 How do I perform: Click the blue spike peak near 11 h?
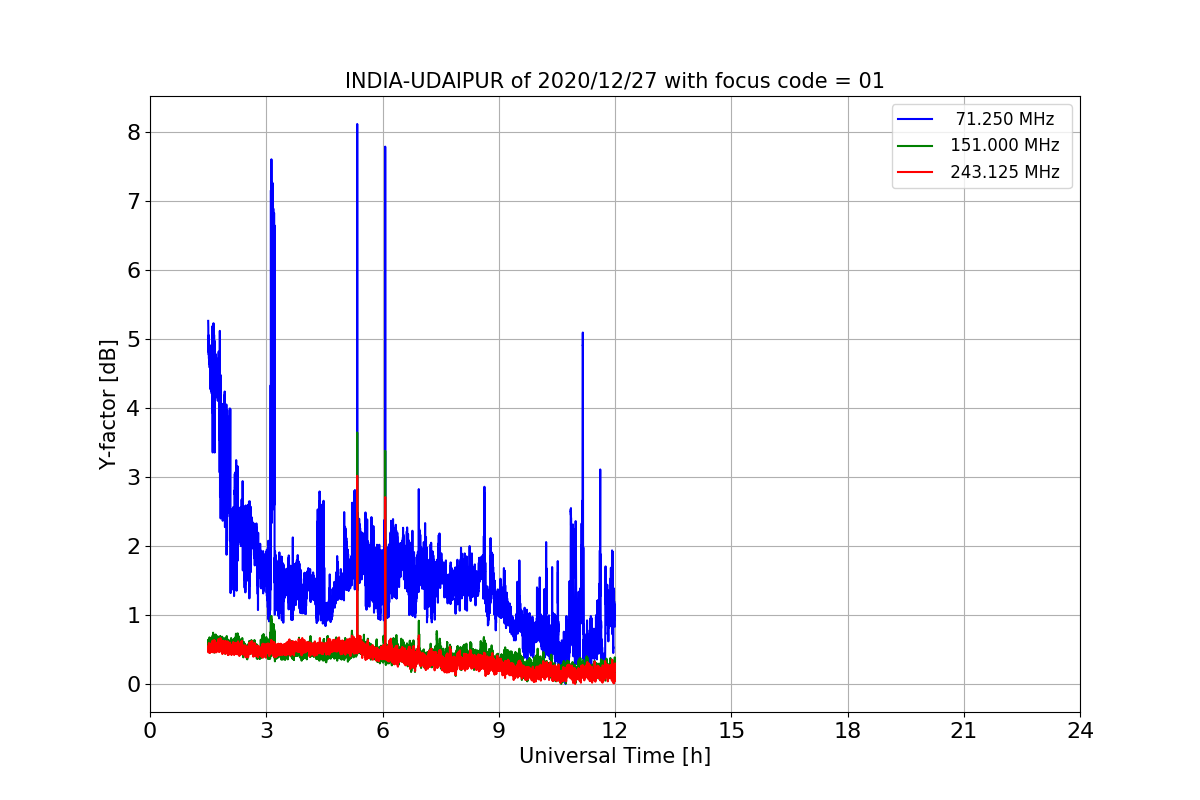pyautogui.click(x=582, y=333)
